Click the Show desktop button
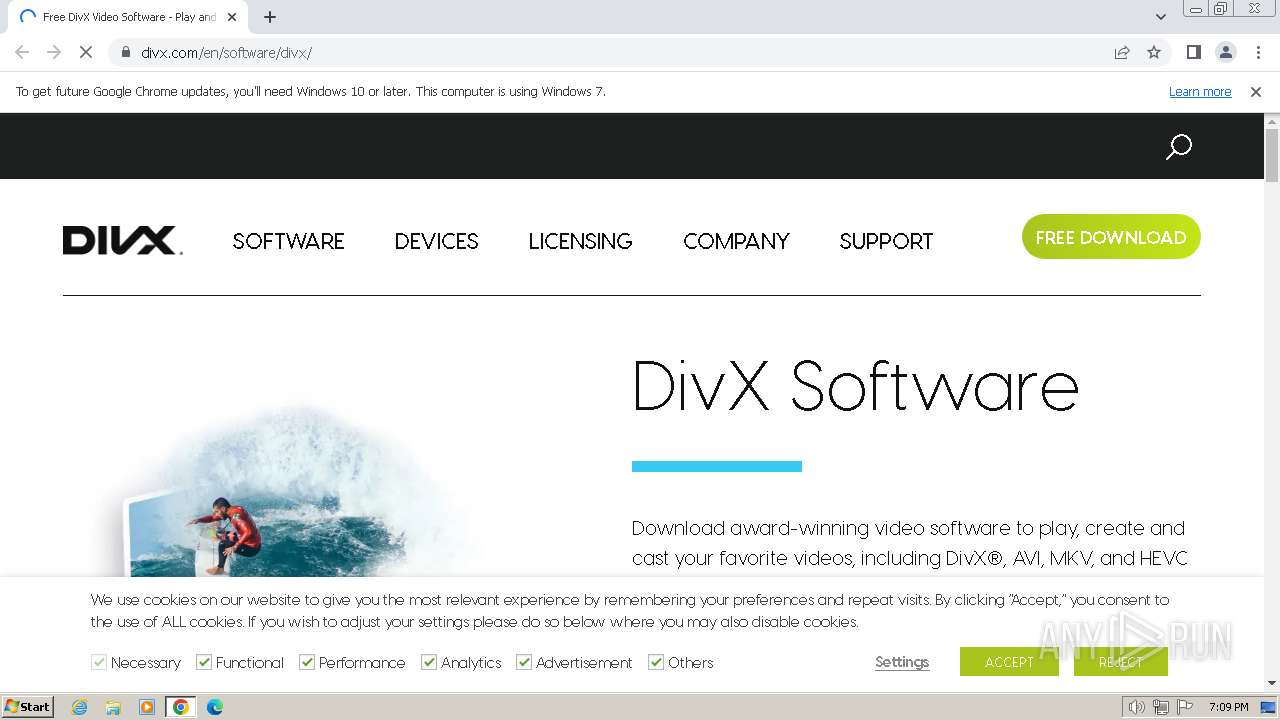 [1270, 707]
